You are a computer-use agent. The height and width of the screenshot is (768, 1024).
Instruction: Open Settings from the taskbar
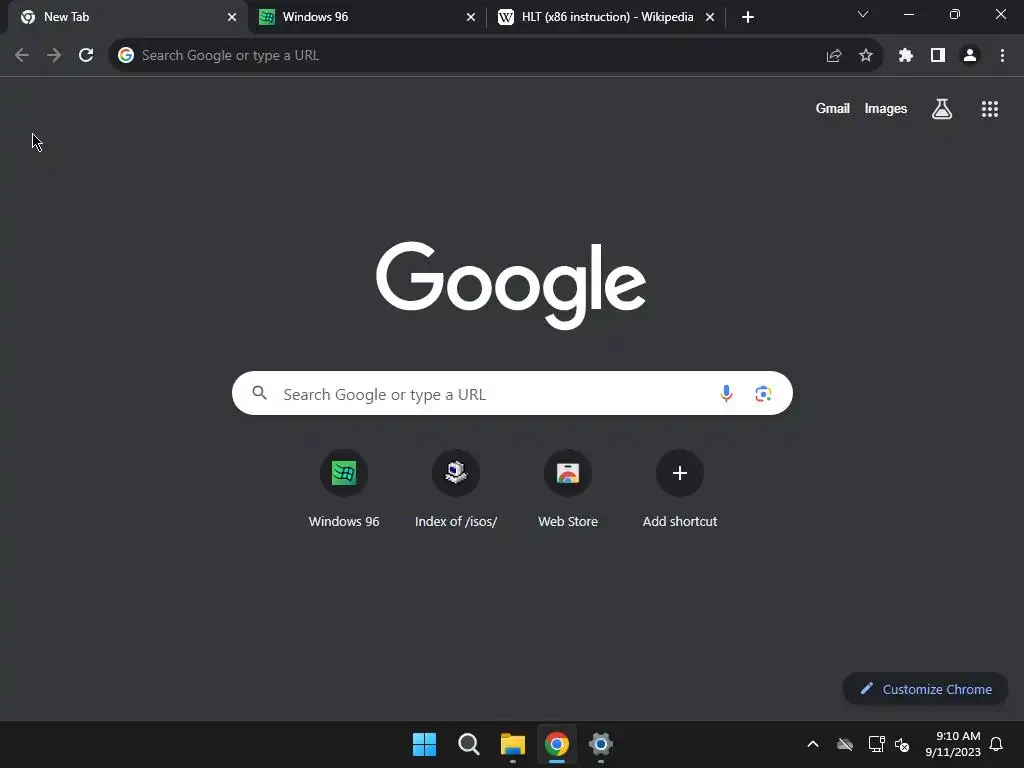coord(601,744)
